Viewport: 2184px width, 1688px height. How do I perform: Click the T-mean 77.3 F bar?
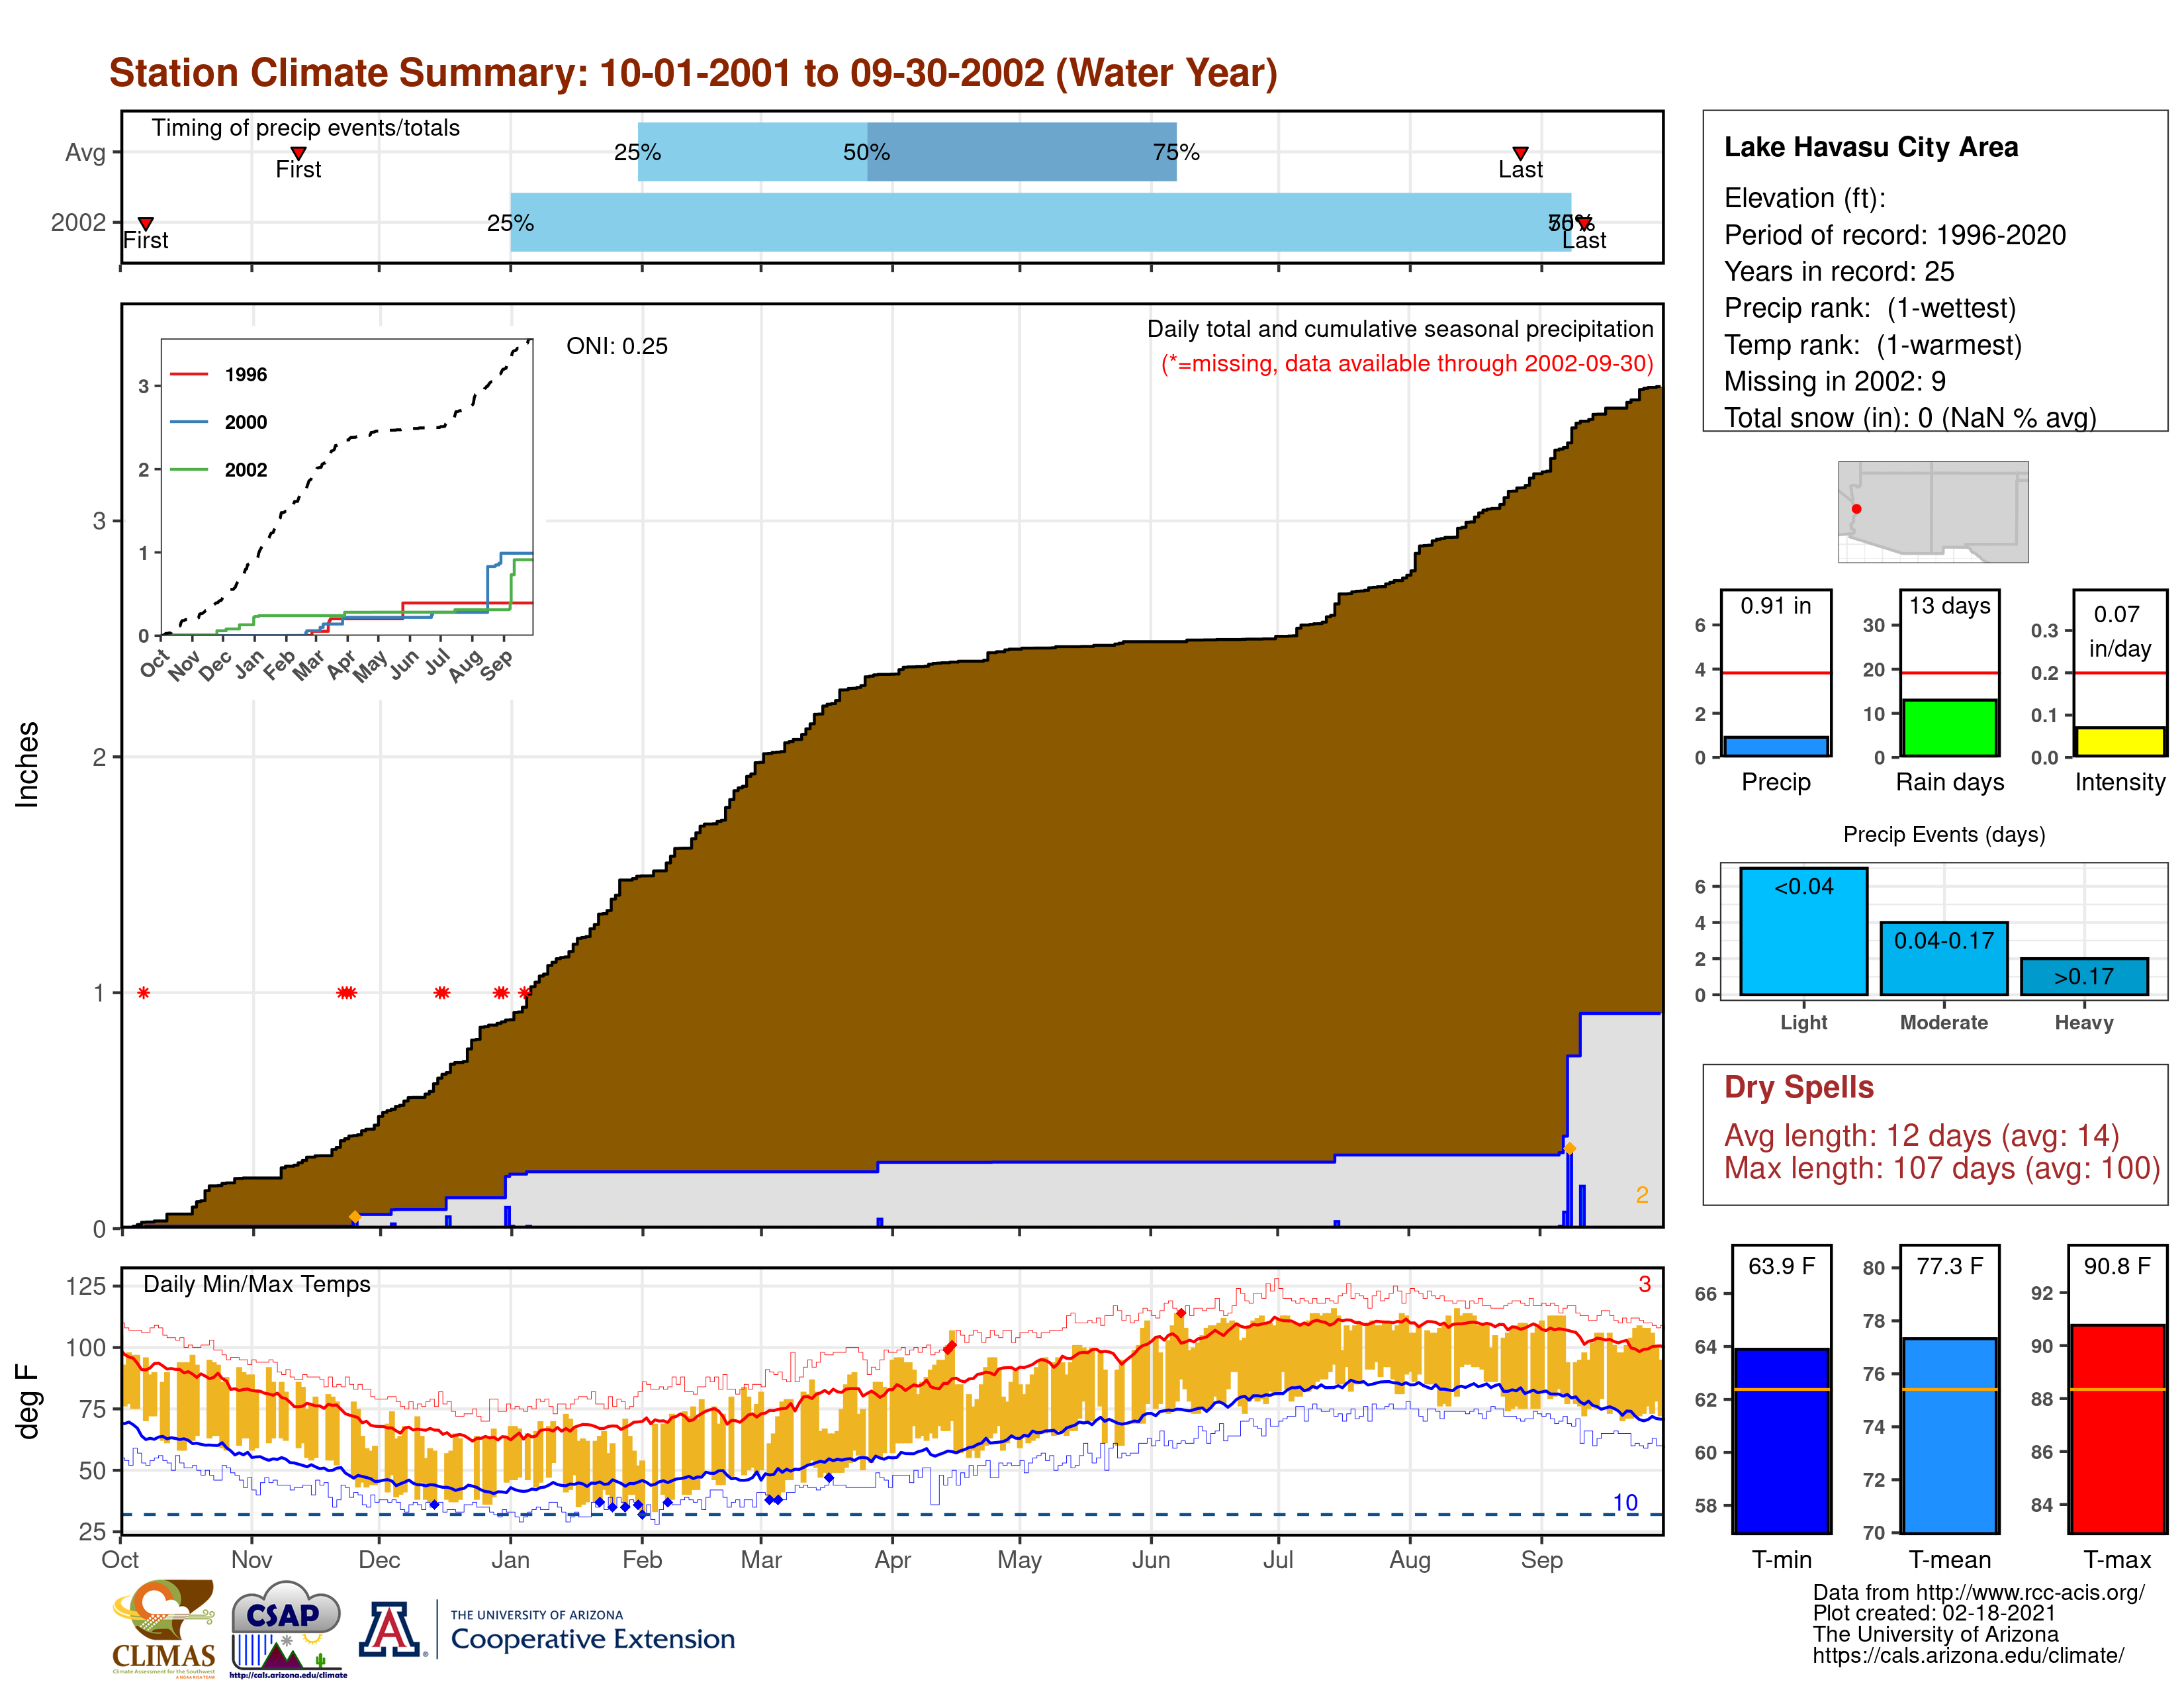point(1949,1435)
